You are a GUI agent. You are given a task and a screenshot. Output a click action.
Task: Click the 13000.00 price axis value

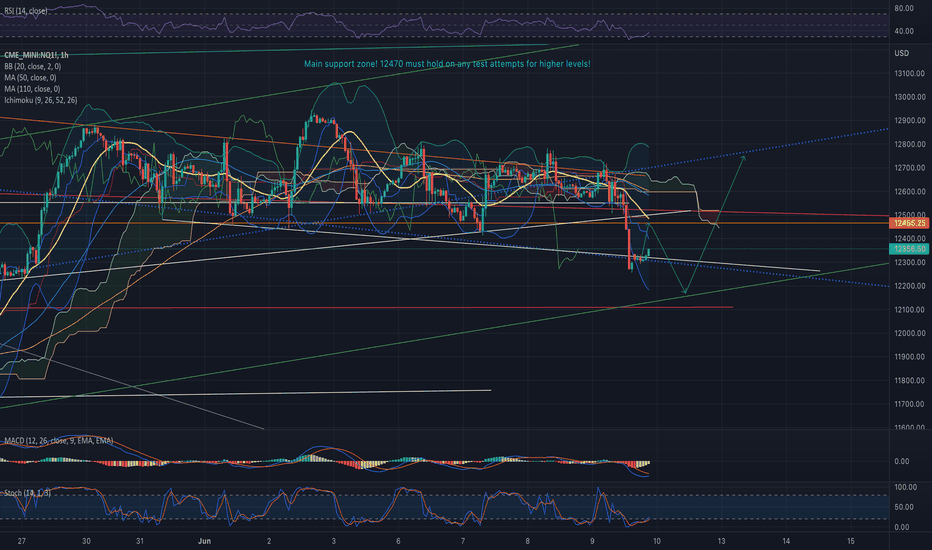(x=909, y=97)
